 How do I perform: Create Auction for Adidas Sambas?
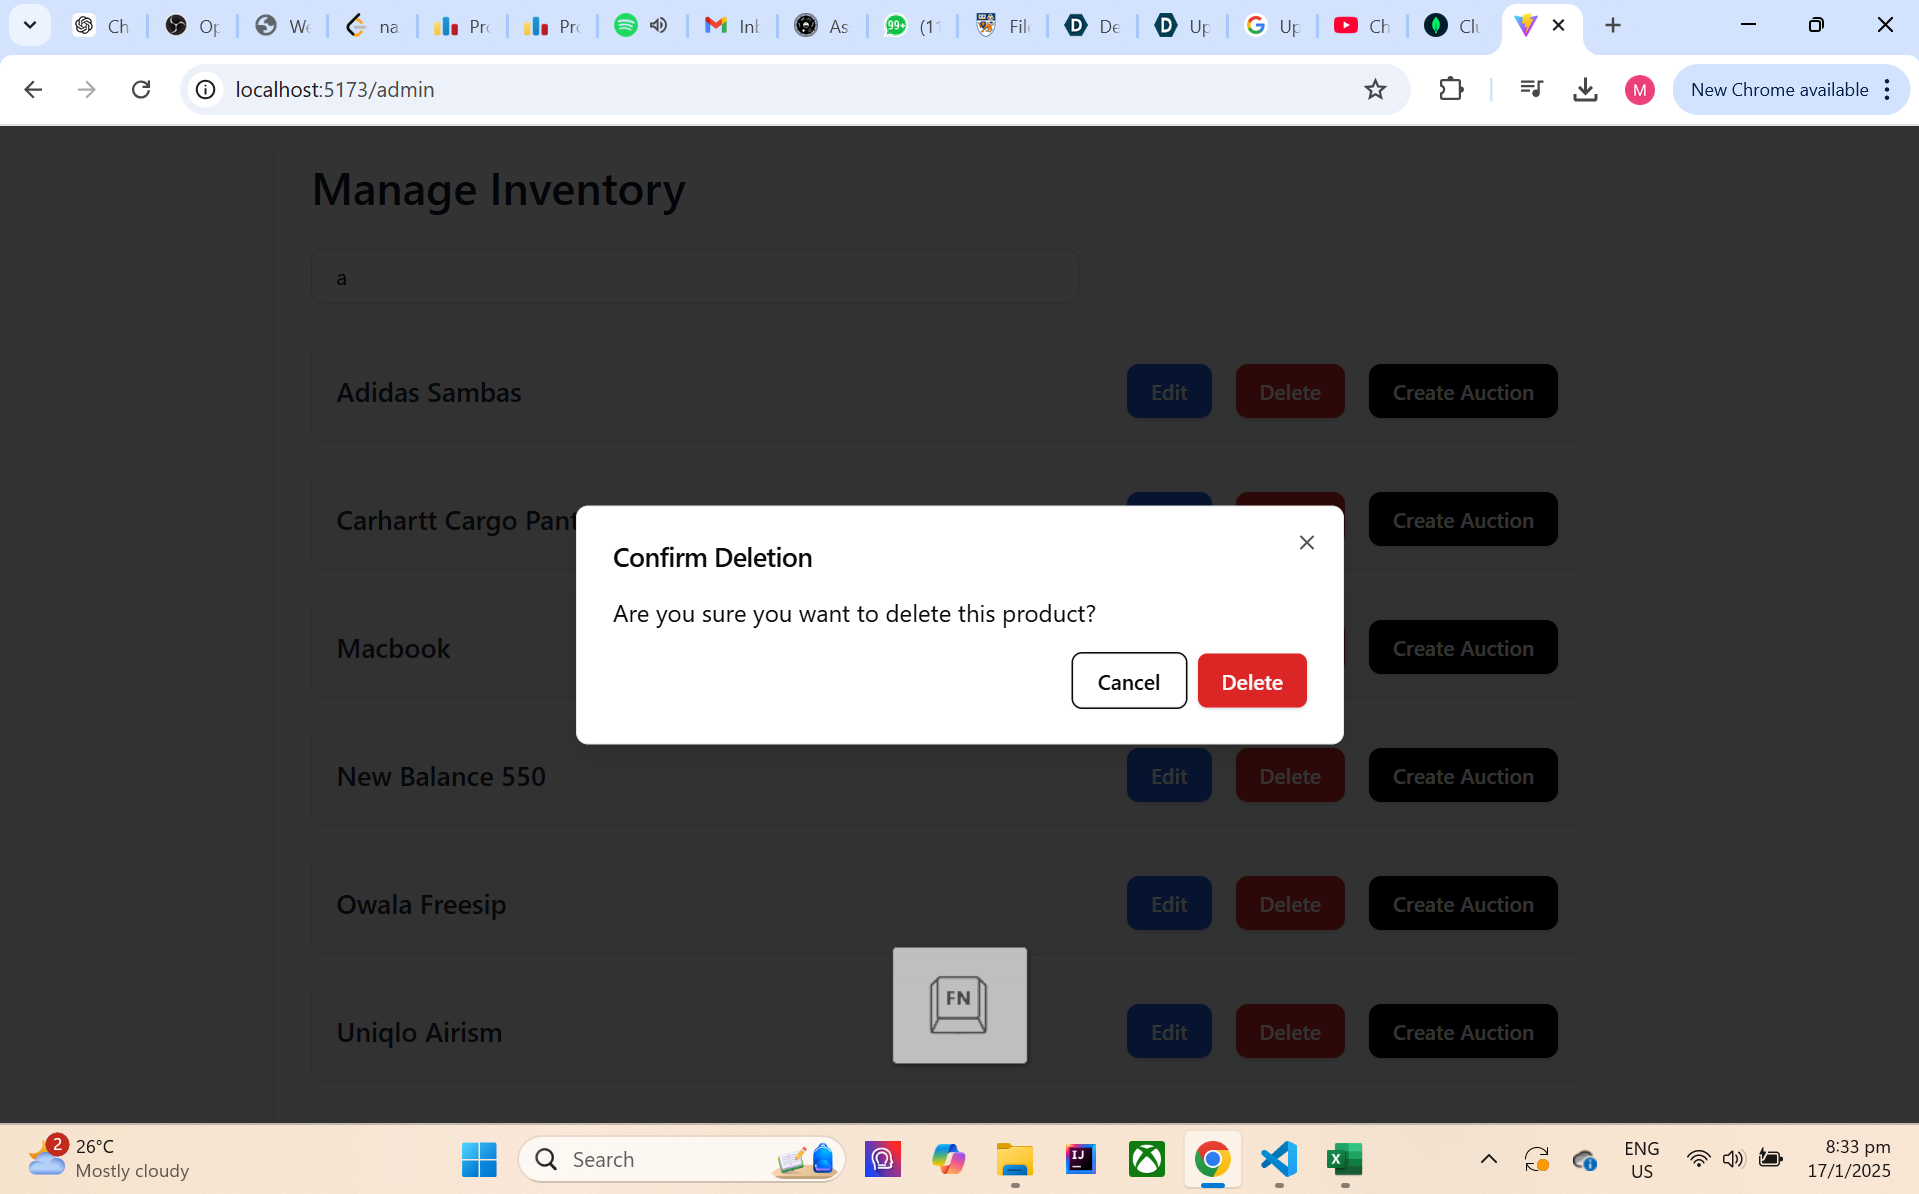[x=1463, y=392]
